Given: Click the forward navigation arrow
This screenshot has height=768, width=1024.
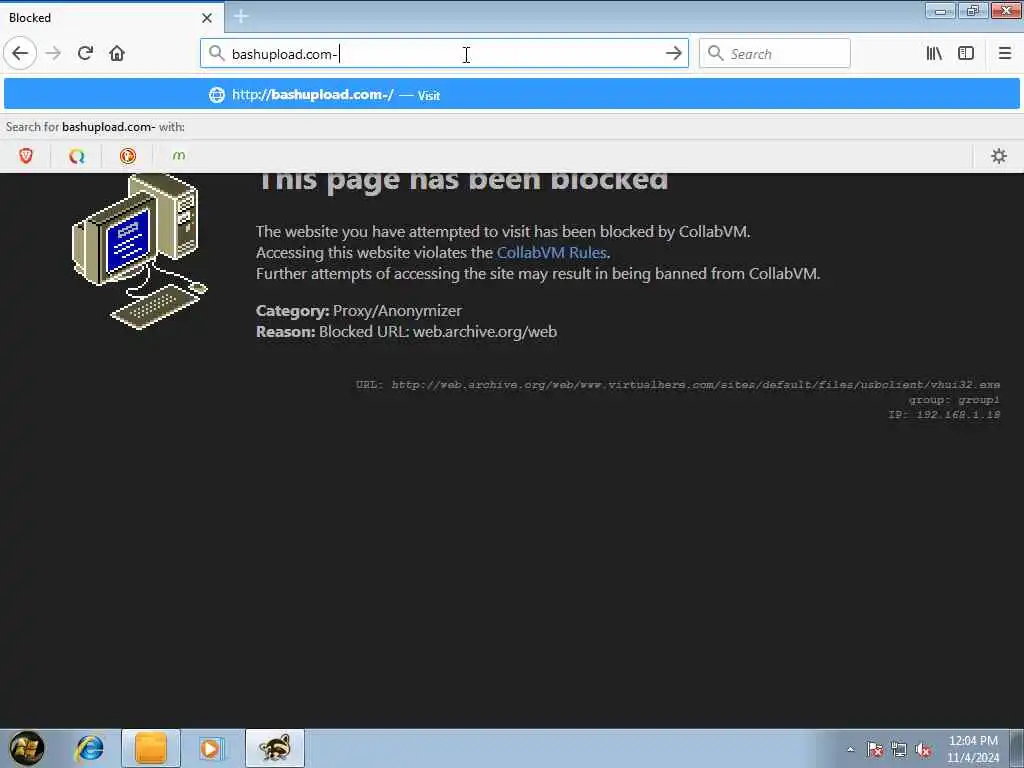Looking at the screenshot, I should (x=54, y=54).
